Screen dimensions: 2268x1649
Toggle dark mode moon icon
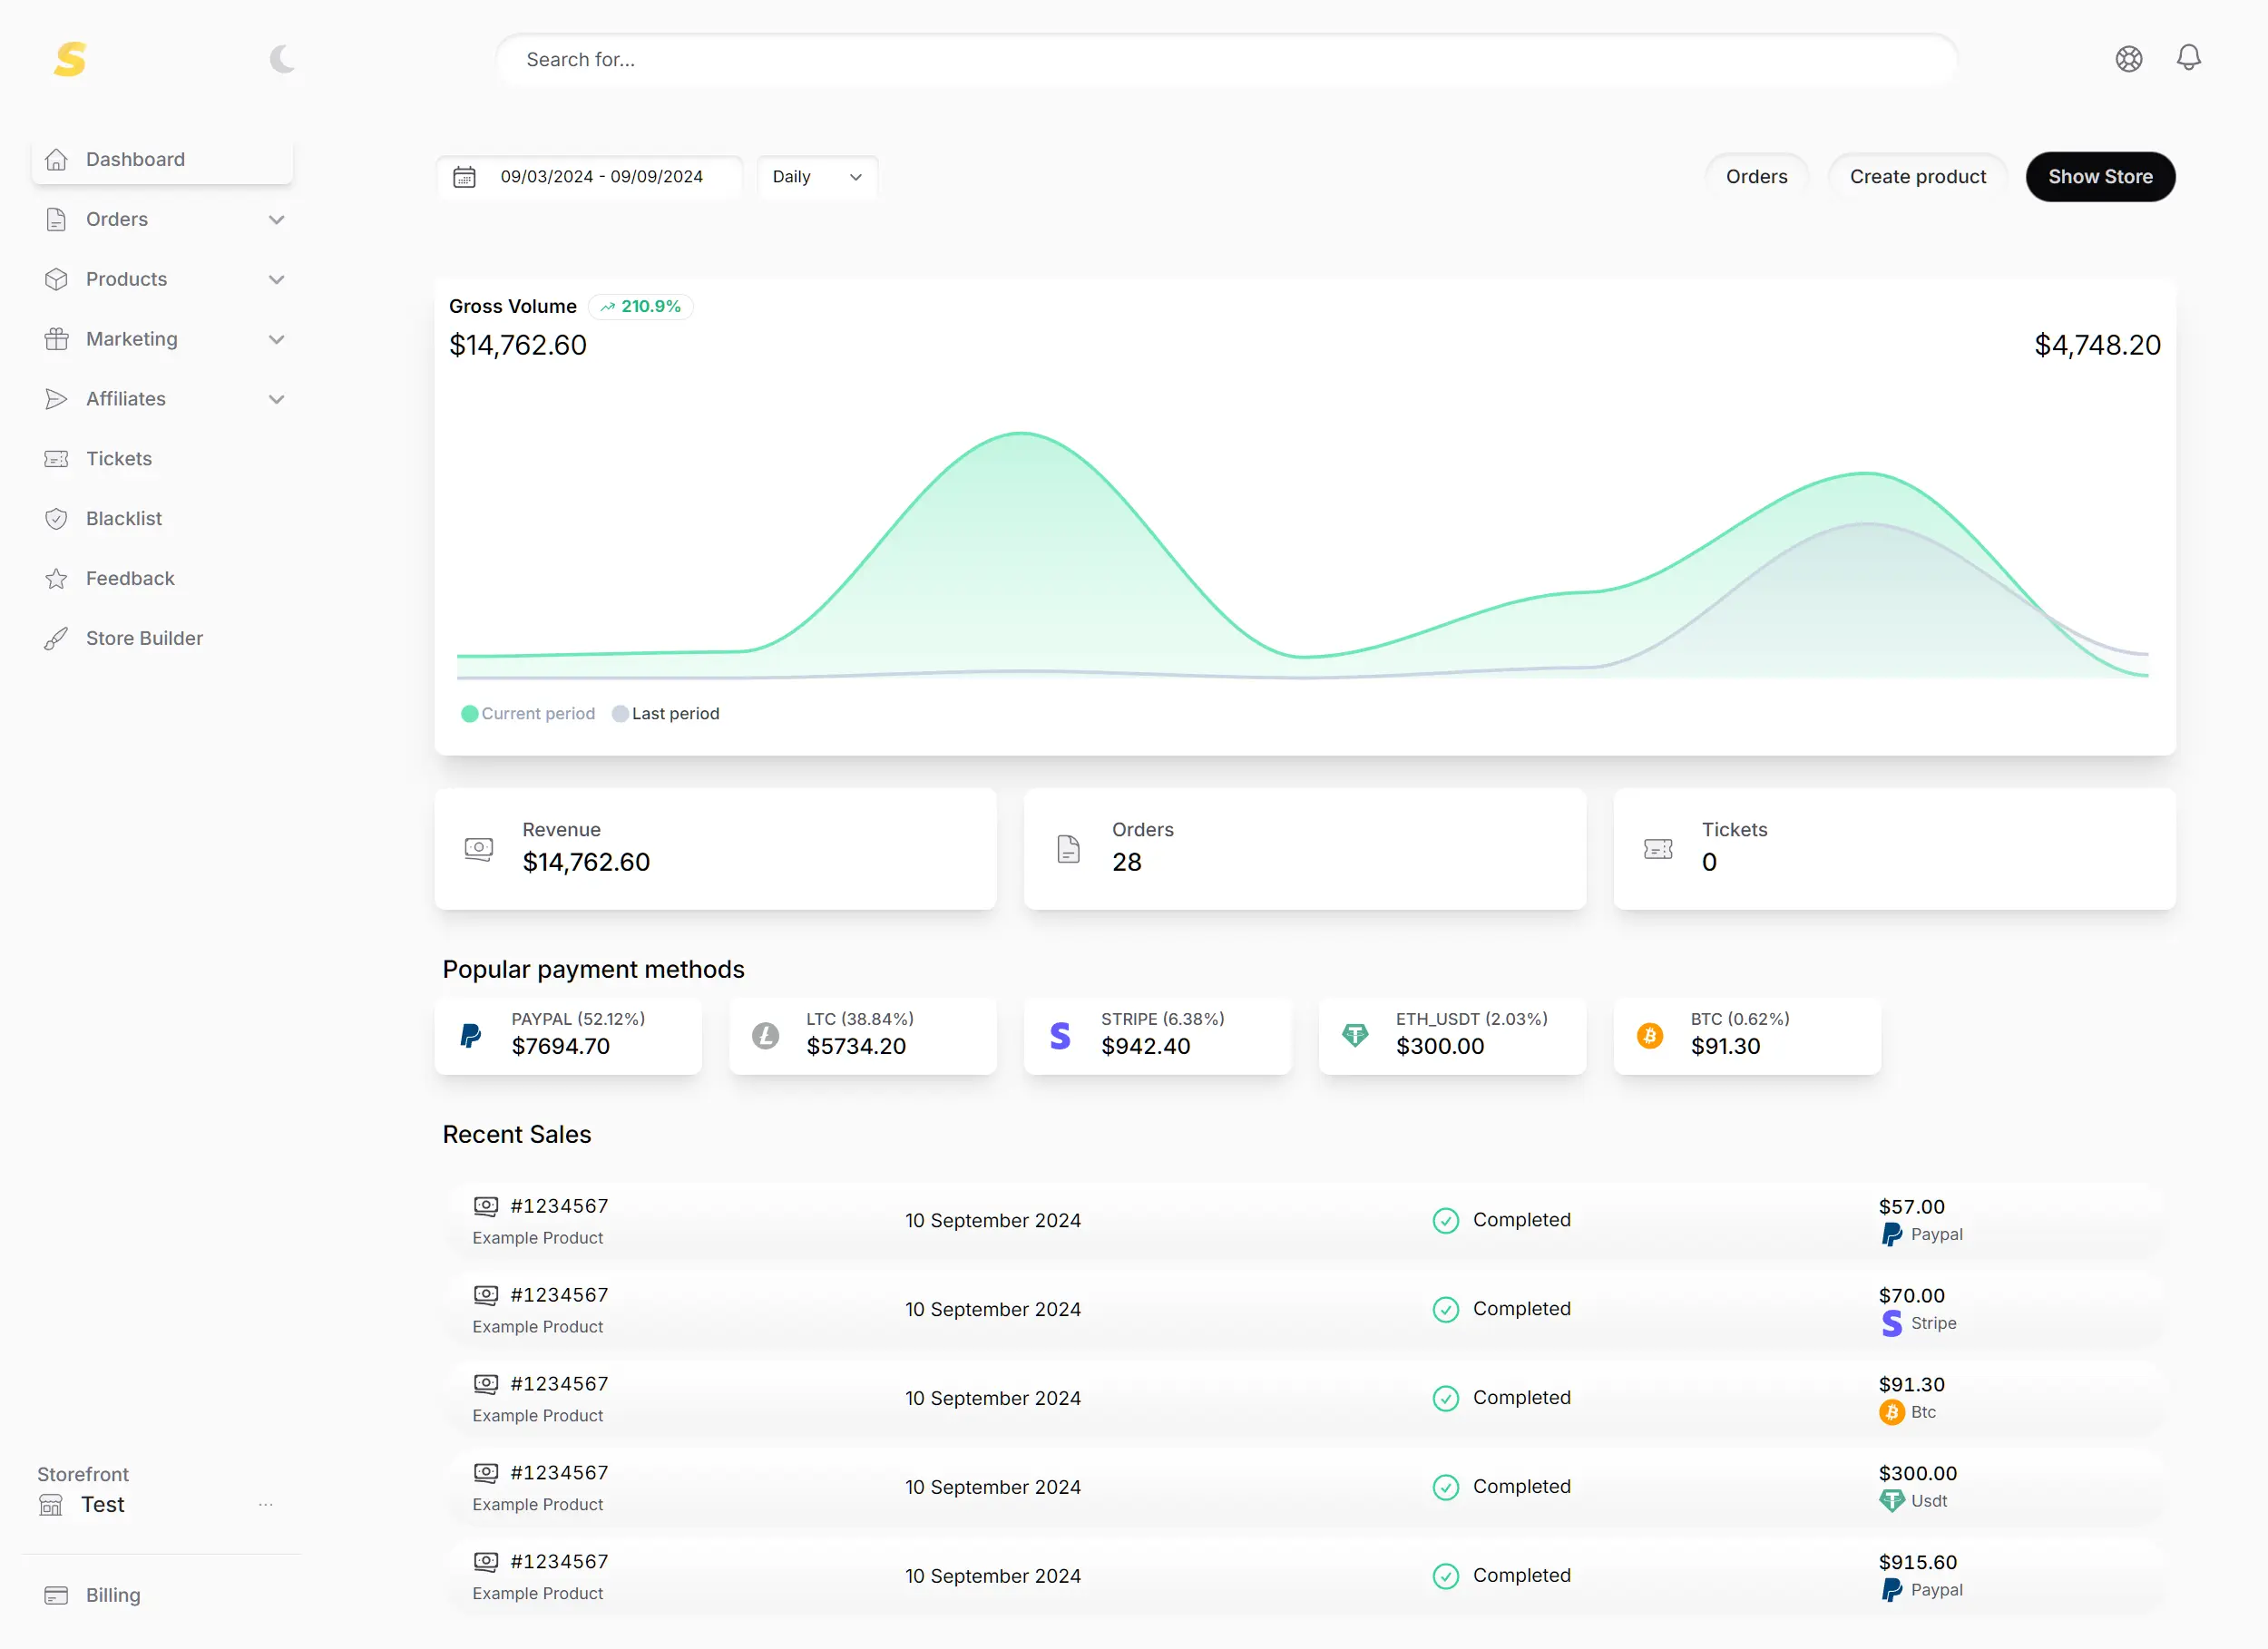(282, 59)
